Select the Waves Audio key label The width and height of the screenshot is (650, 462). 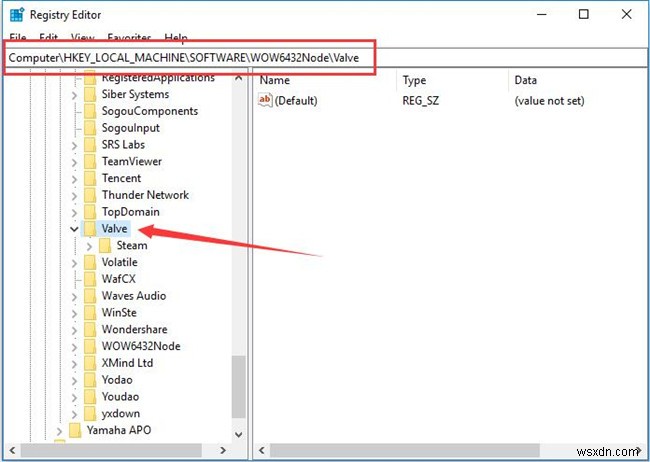(134, 296)
